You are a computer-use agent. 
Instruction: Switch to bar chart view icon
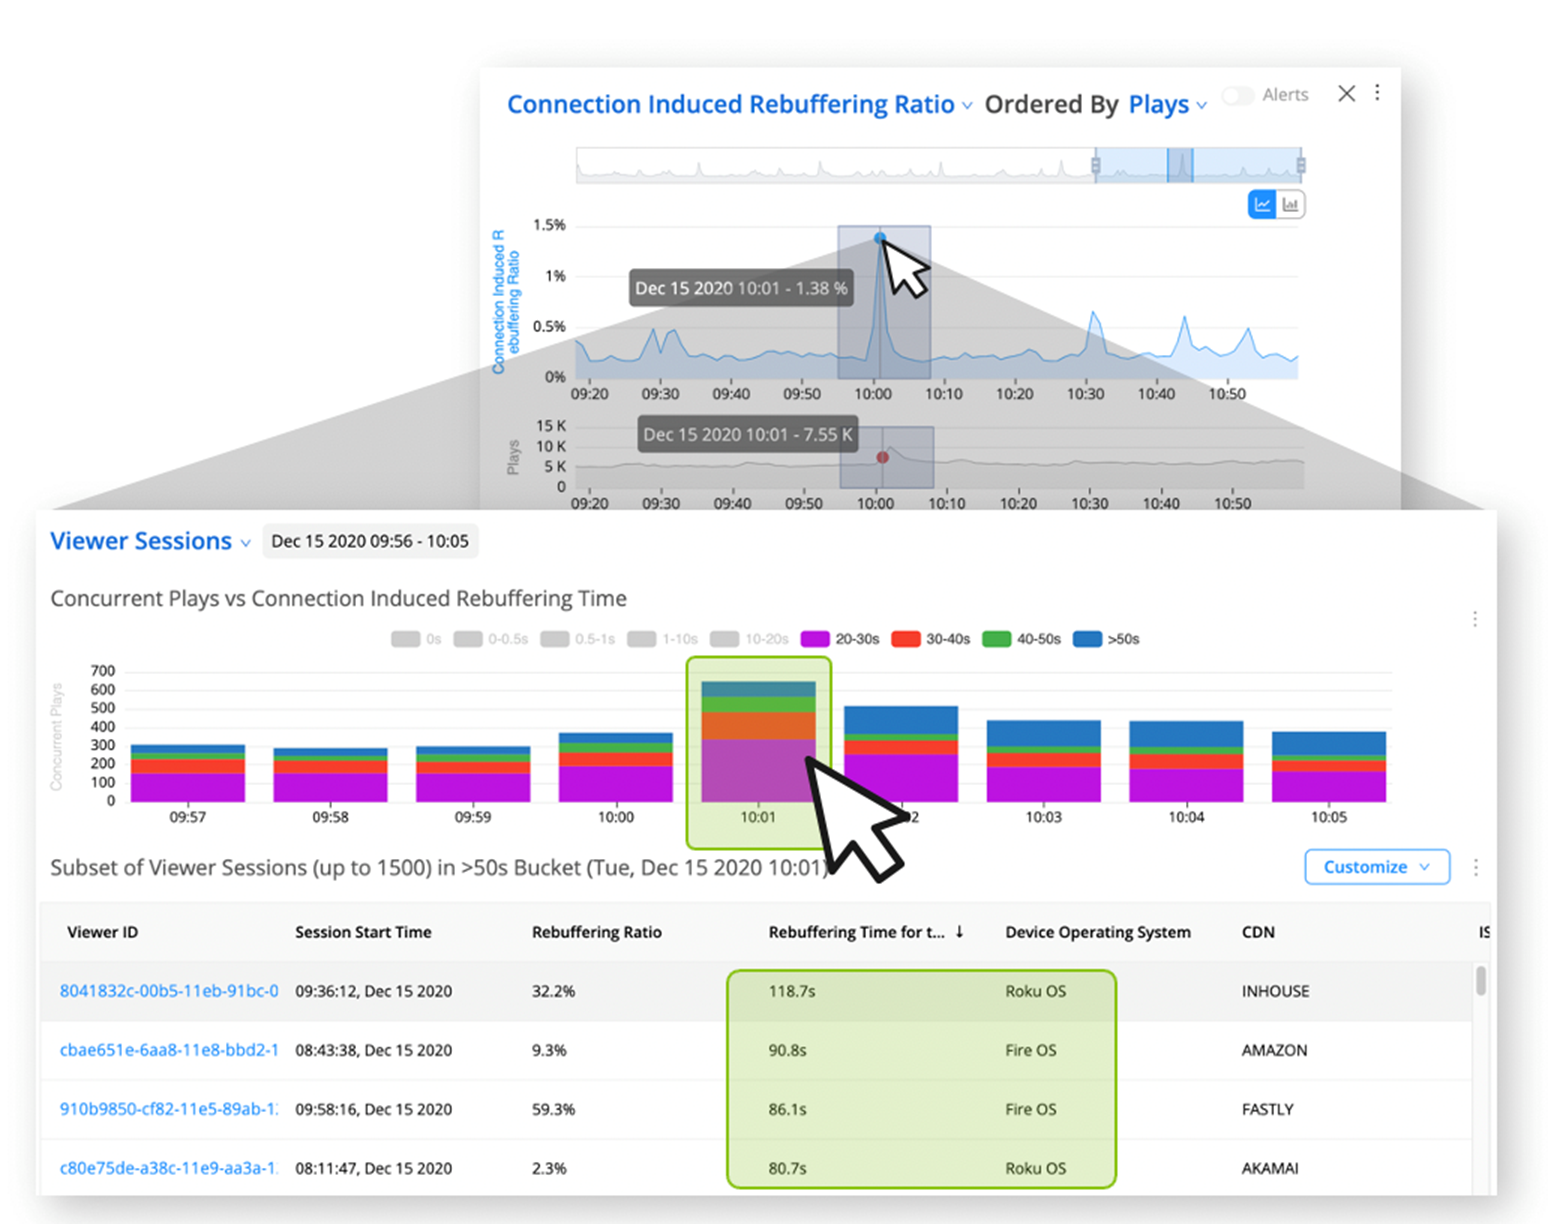click(x=1290, y=205)
